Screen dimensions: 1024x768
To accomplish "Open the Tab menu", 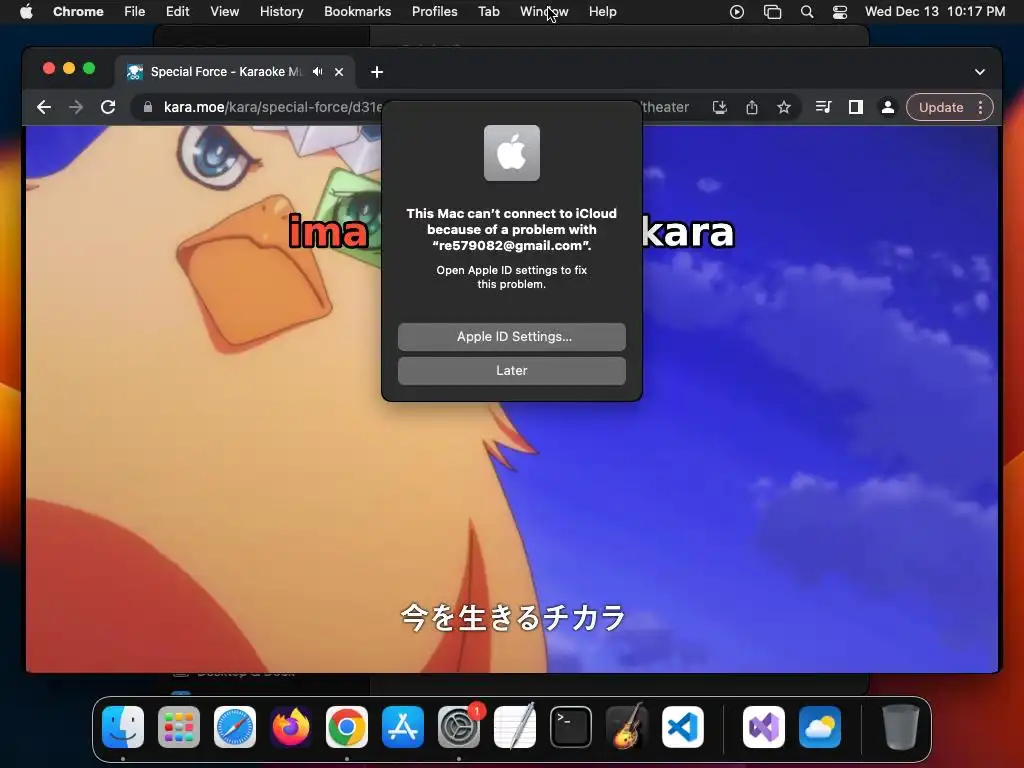I will [488, 12].
